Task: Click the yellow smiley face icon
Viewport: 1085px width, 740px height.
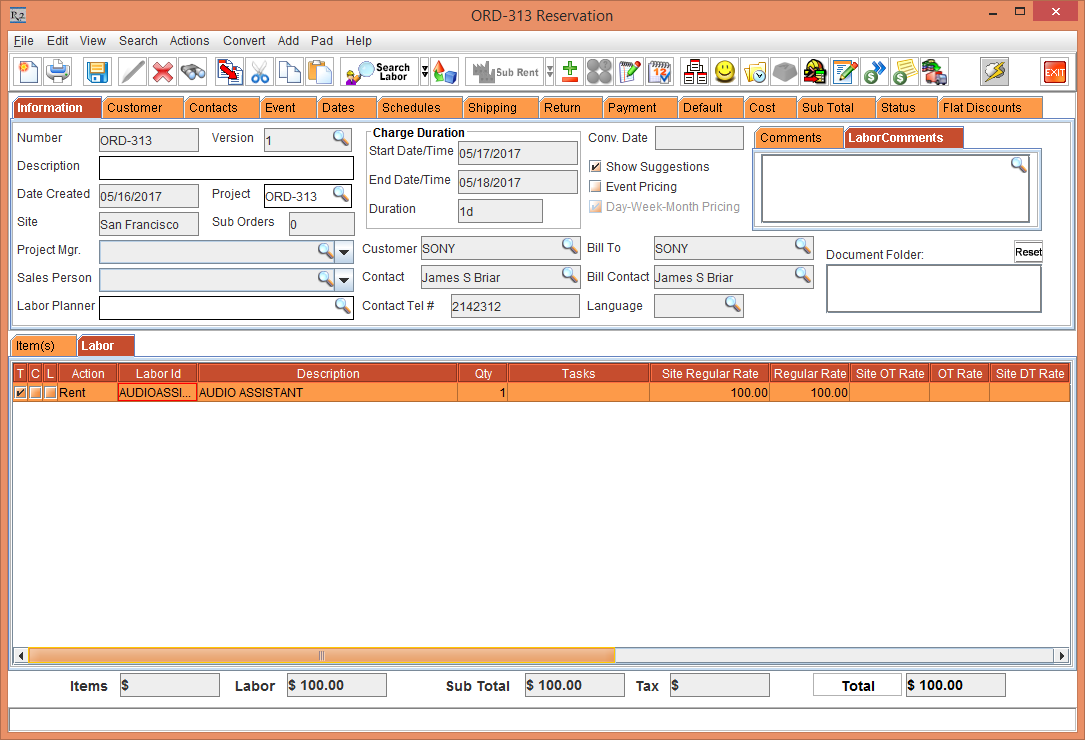Action: click(725, 72)
